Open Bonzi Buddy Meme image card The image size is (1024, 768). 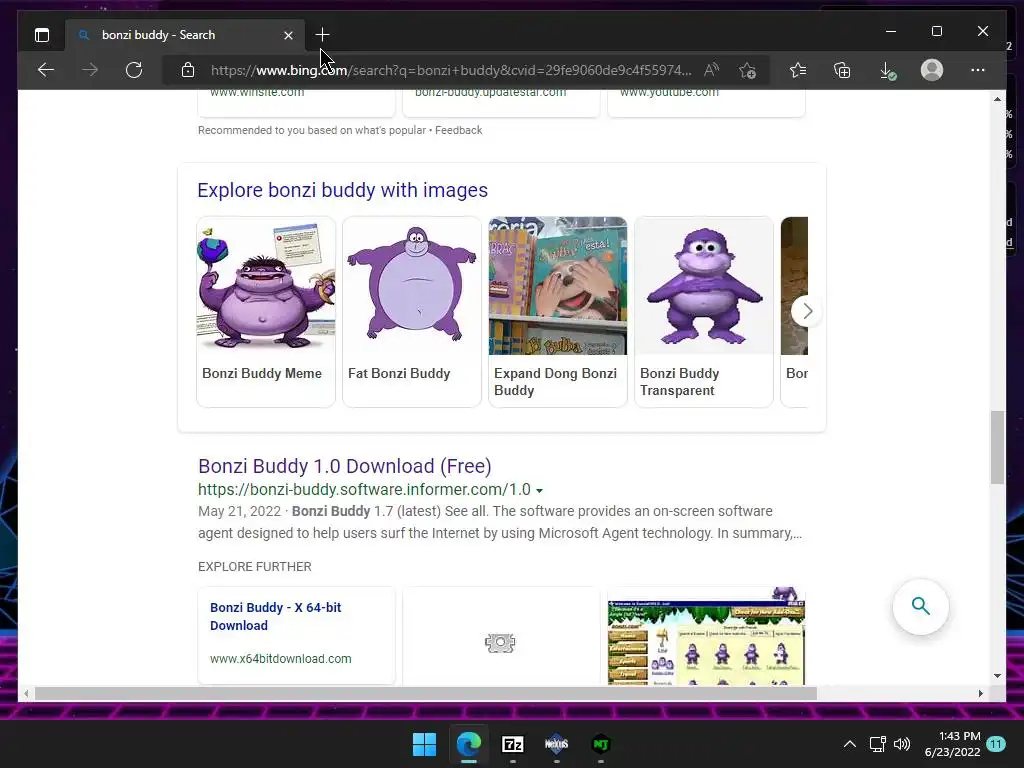point(266,312)
